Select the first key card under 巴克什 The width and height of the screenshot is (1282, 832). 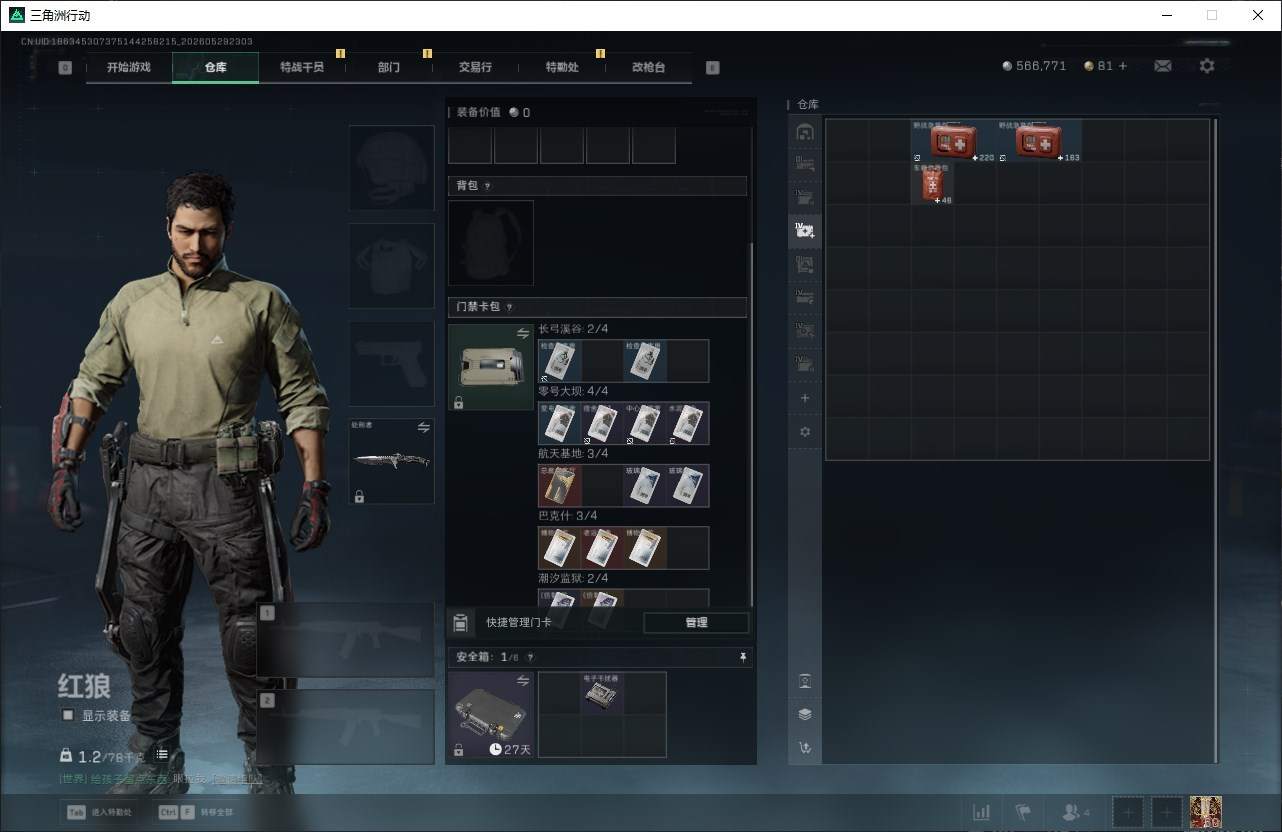(x=560, y=547)
